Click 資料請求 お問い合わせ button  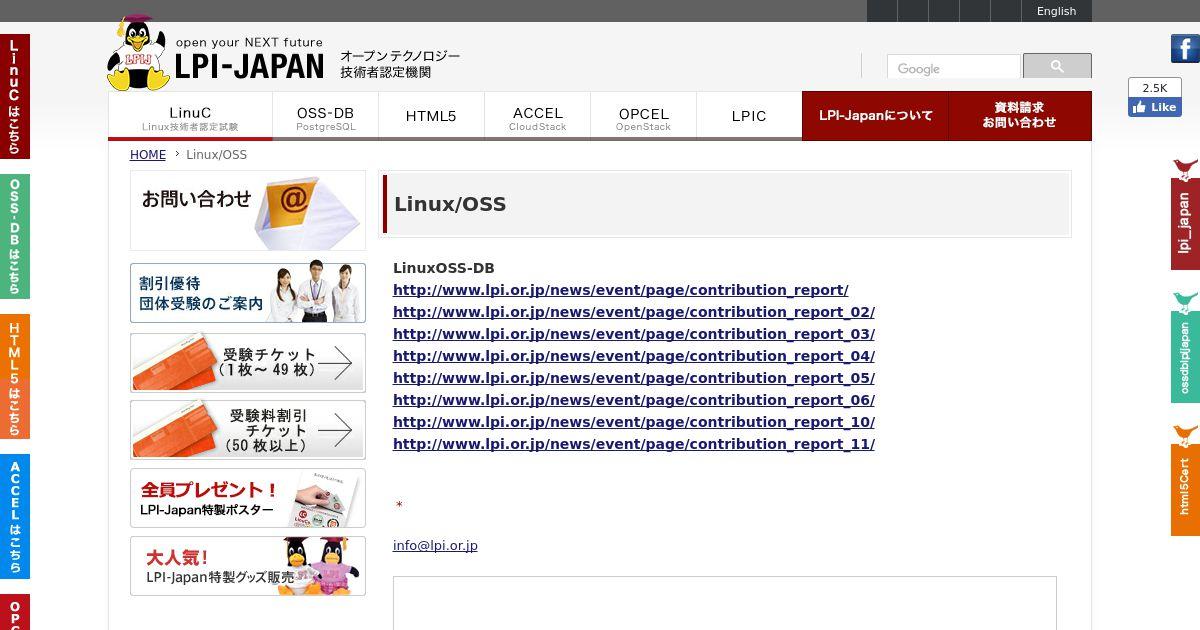(1020, 116)
